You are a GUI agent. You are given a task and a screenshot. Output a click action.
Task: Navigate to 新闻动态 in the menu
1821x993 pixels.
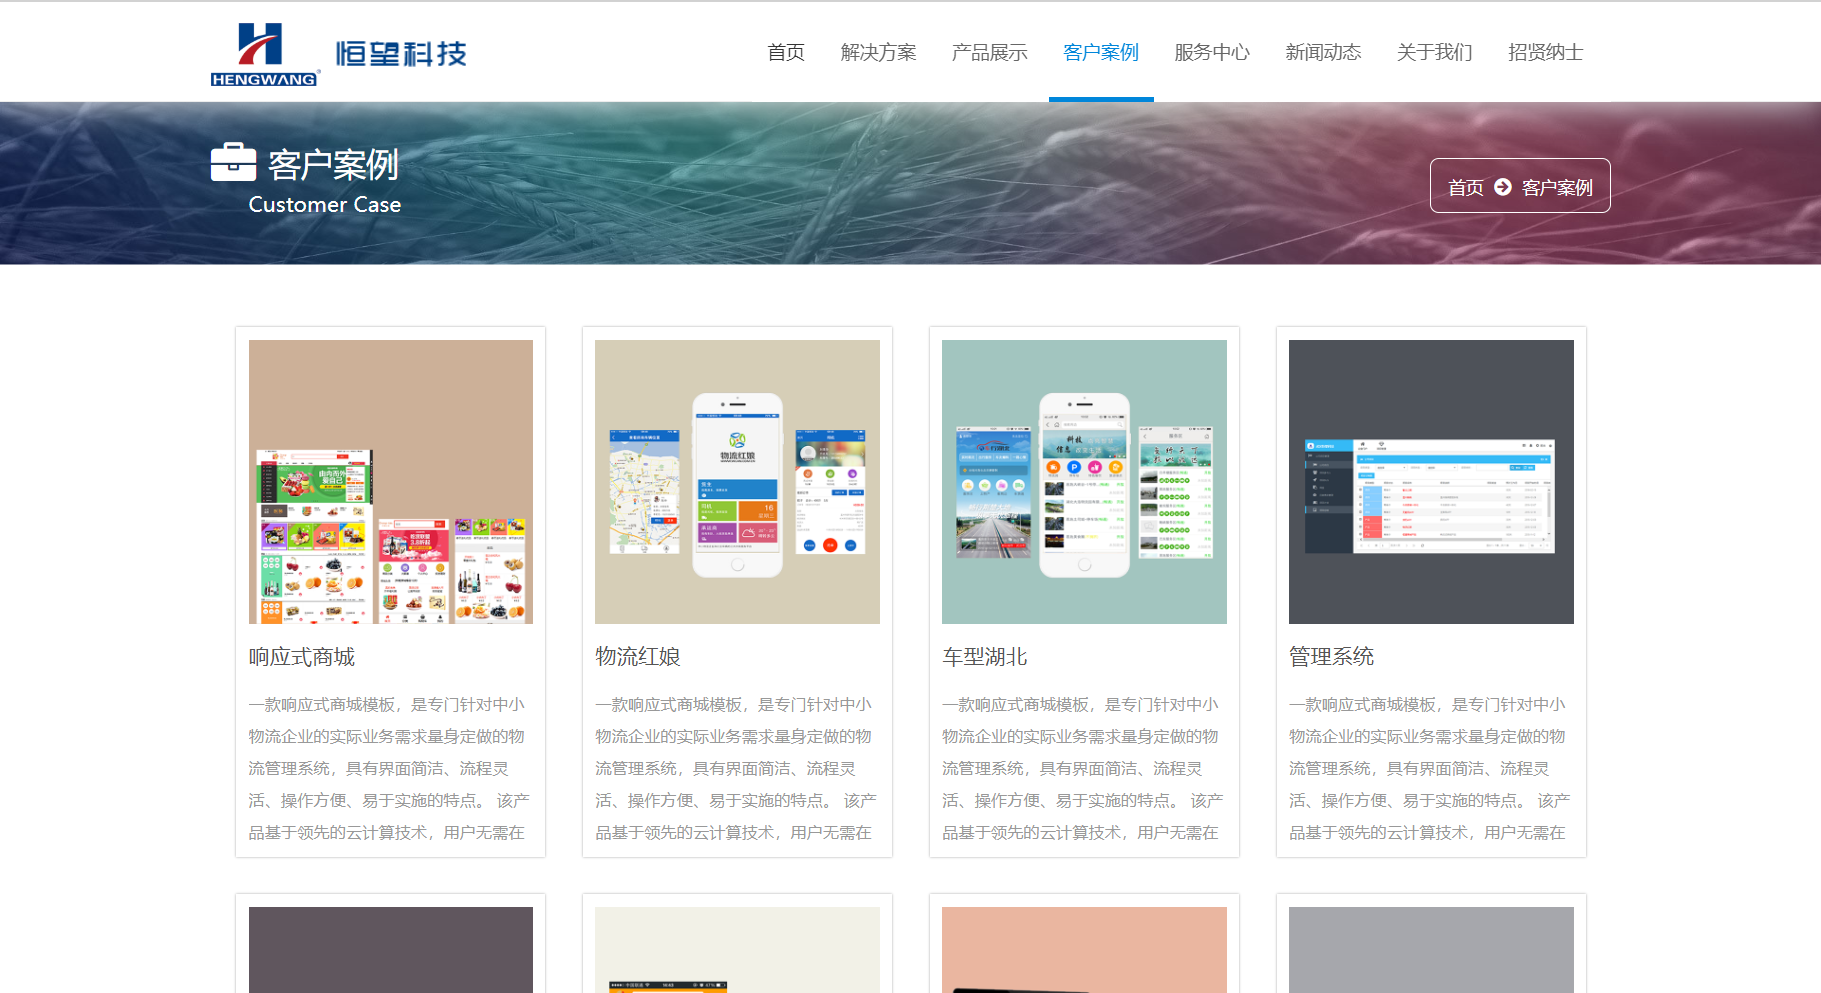coord(1323,52)
